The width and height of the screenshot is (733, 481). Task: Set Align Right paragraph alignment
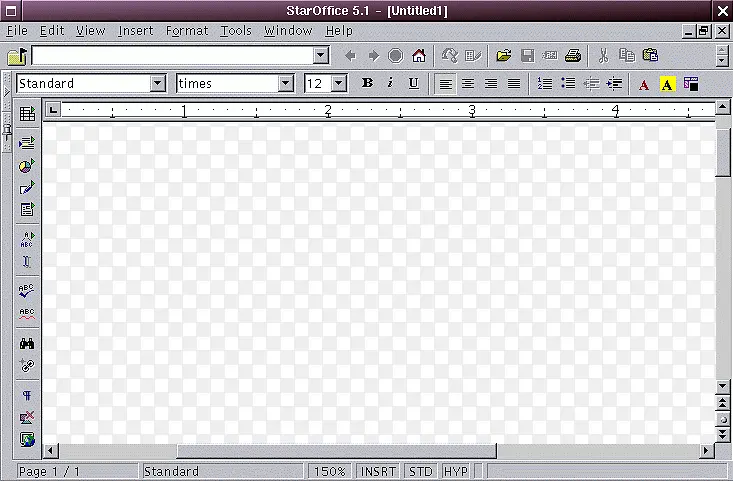491,84
